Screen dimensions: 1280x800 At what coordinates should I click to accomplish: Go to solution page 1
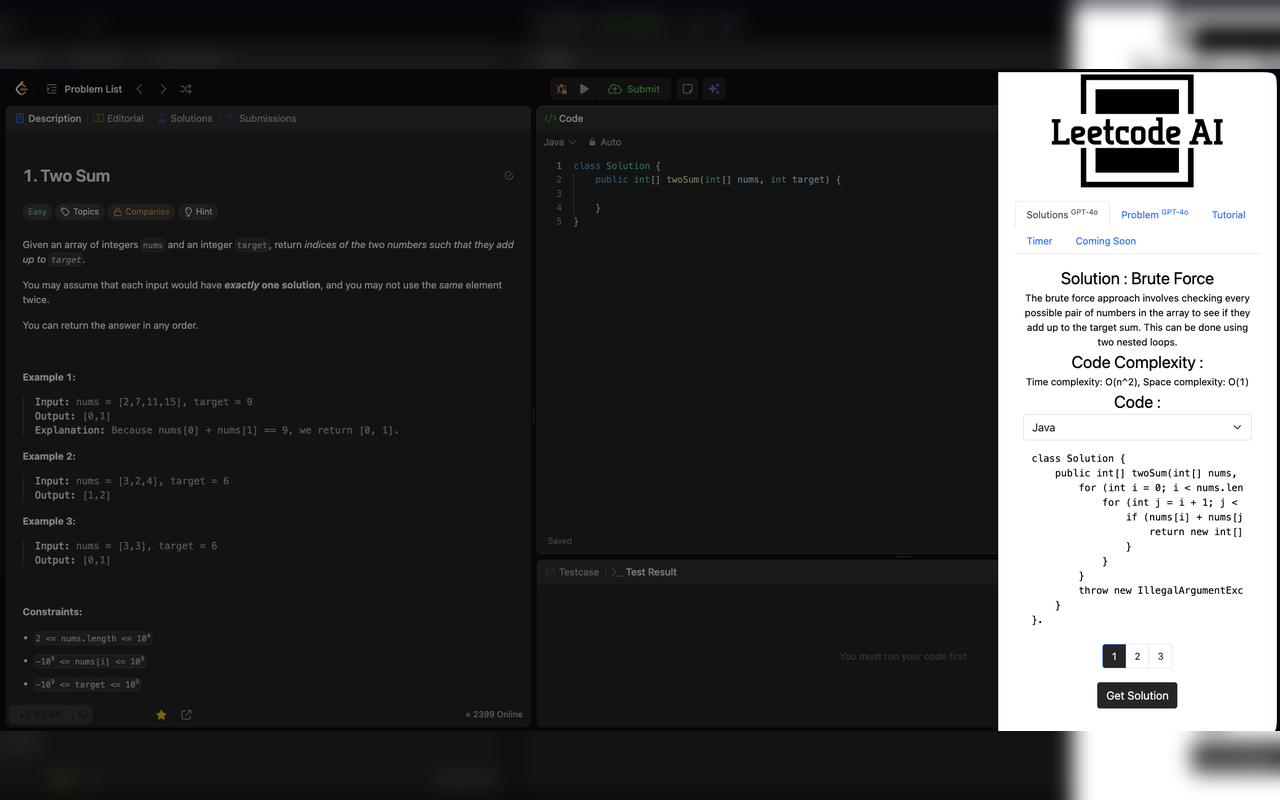[x=1114, y=656]
